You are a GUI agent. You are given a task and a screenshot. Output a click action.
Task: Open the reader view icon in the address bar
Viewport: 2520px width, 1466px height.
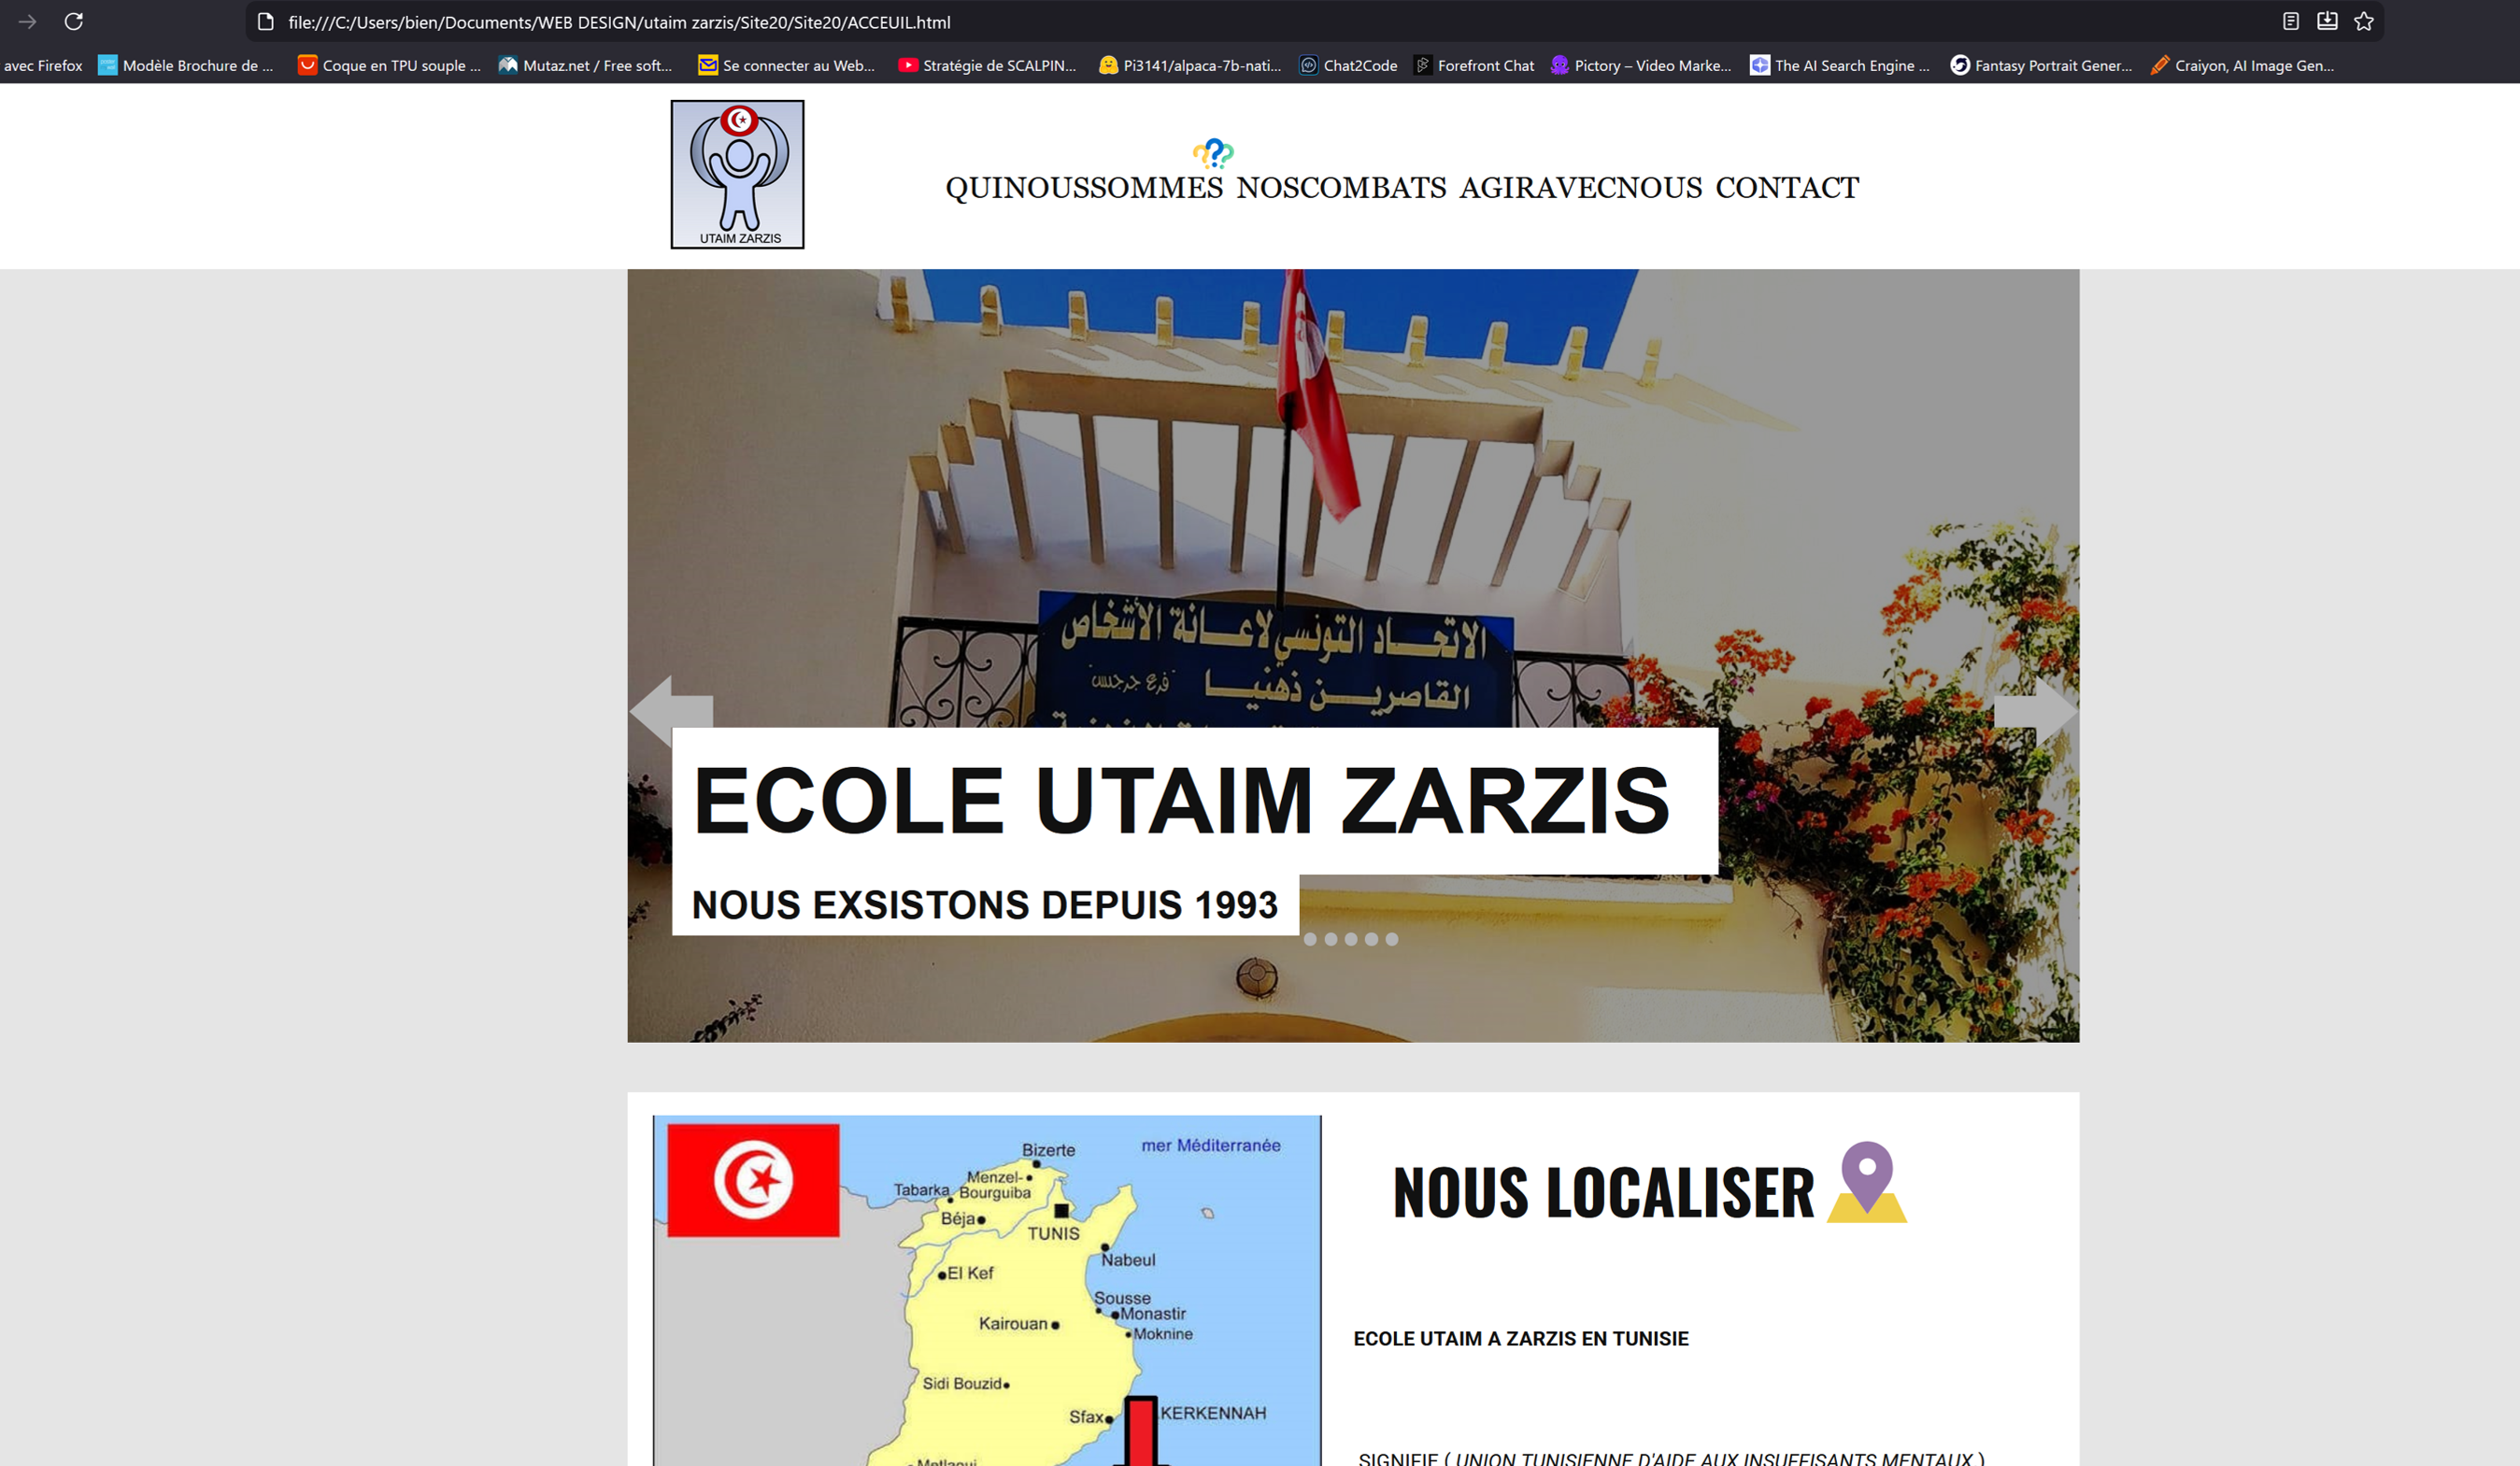click(2291, 21)
